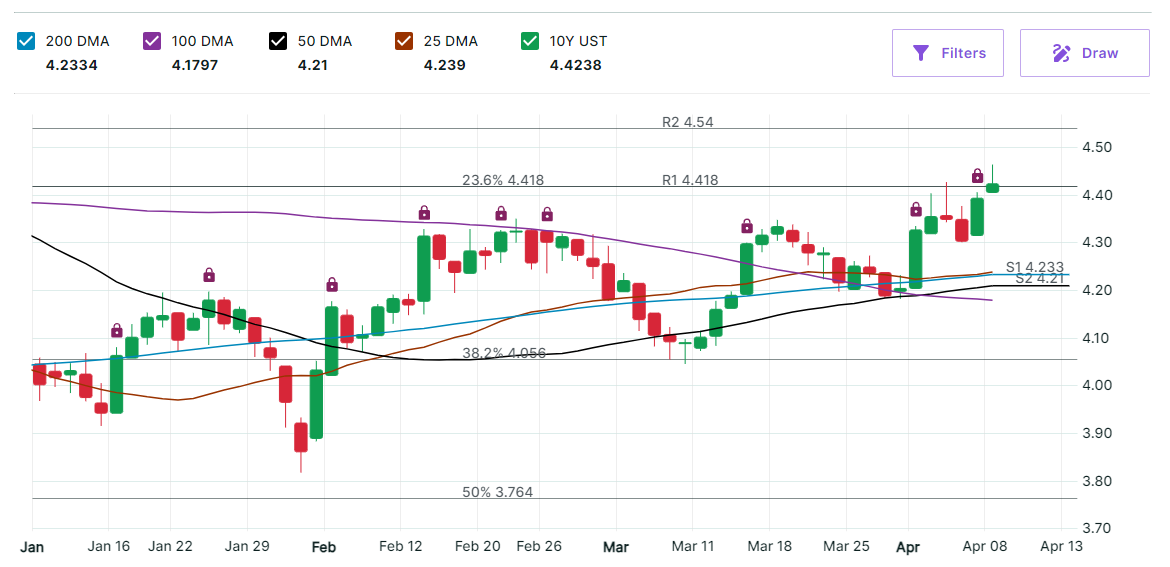Click the Jan 22 date axis label
This screenshot has width=1170, height=567.
(170, 546)
